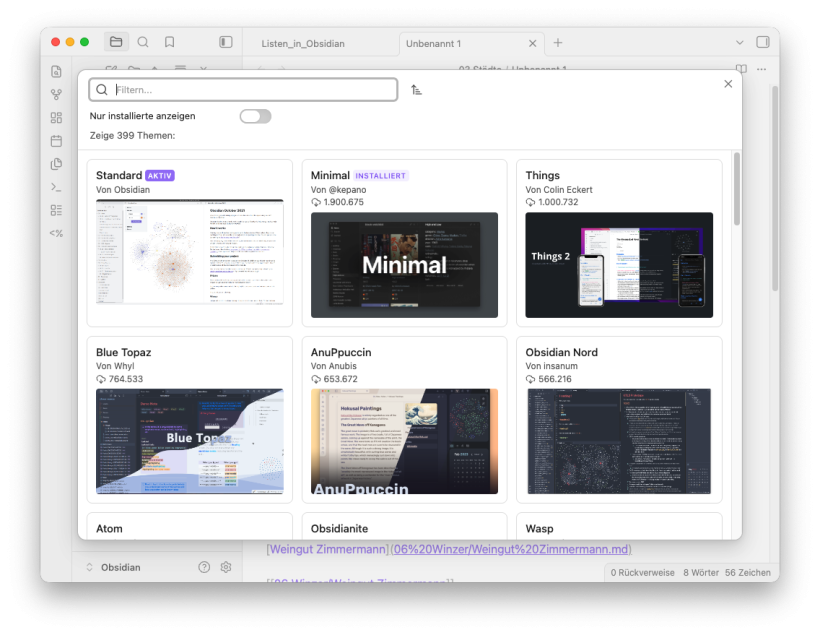The image size is (820, 635).
Task: Click '0 Rückverweise' in the status bar
Action: tap(642, 573)
